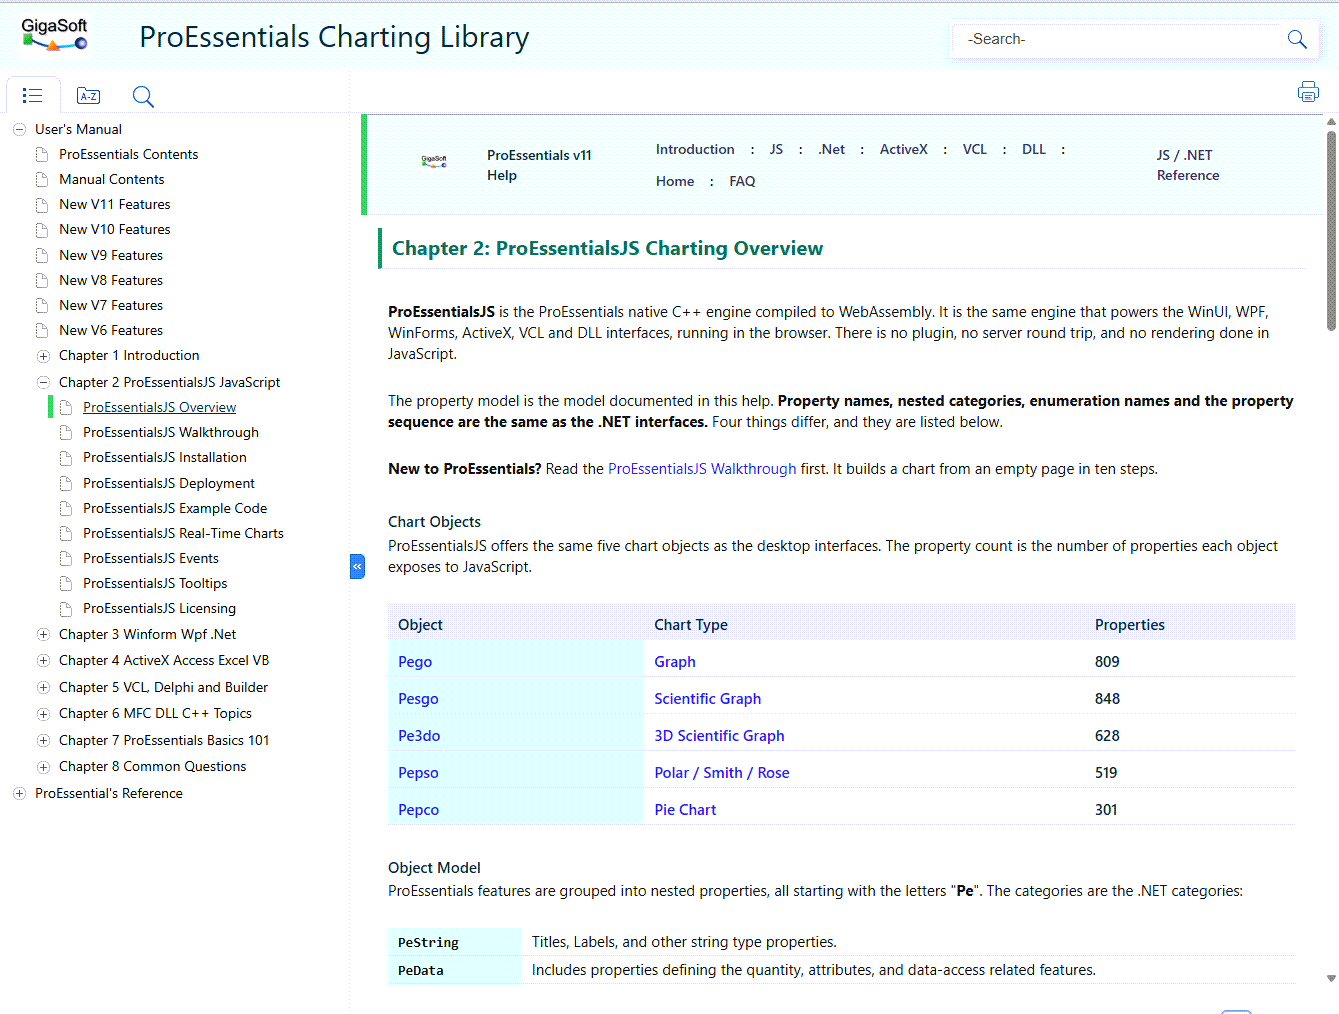Image resolution: width=1339 pixels, height=1014 pixels.
Task: Open JS / .NET Reference link
Action: (1187, 165)
